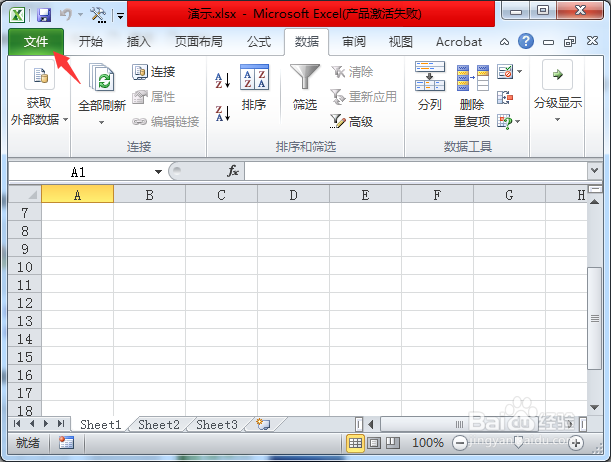This screenshot has height=462, width=611.
Task: Click 编辑链接 (Edit Links) button
Action: [x=166, y=122]
